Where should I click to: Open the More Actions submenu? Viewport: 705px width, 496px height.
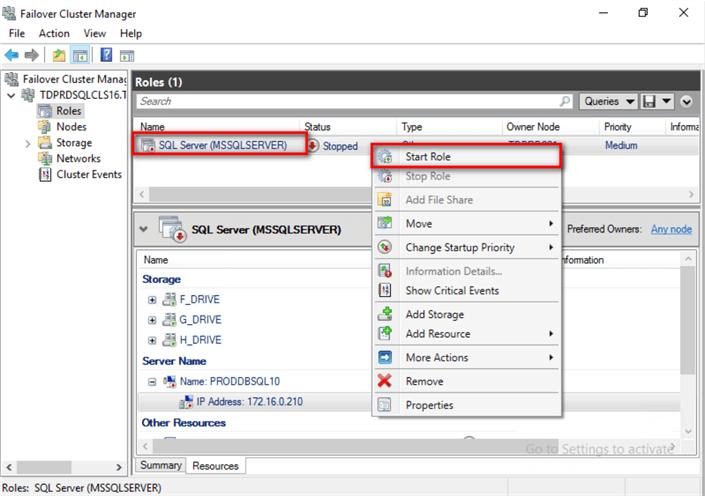coord(467,357)
